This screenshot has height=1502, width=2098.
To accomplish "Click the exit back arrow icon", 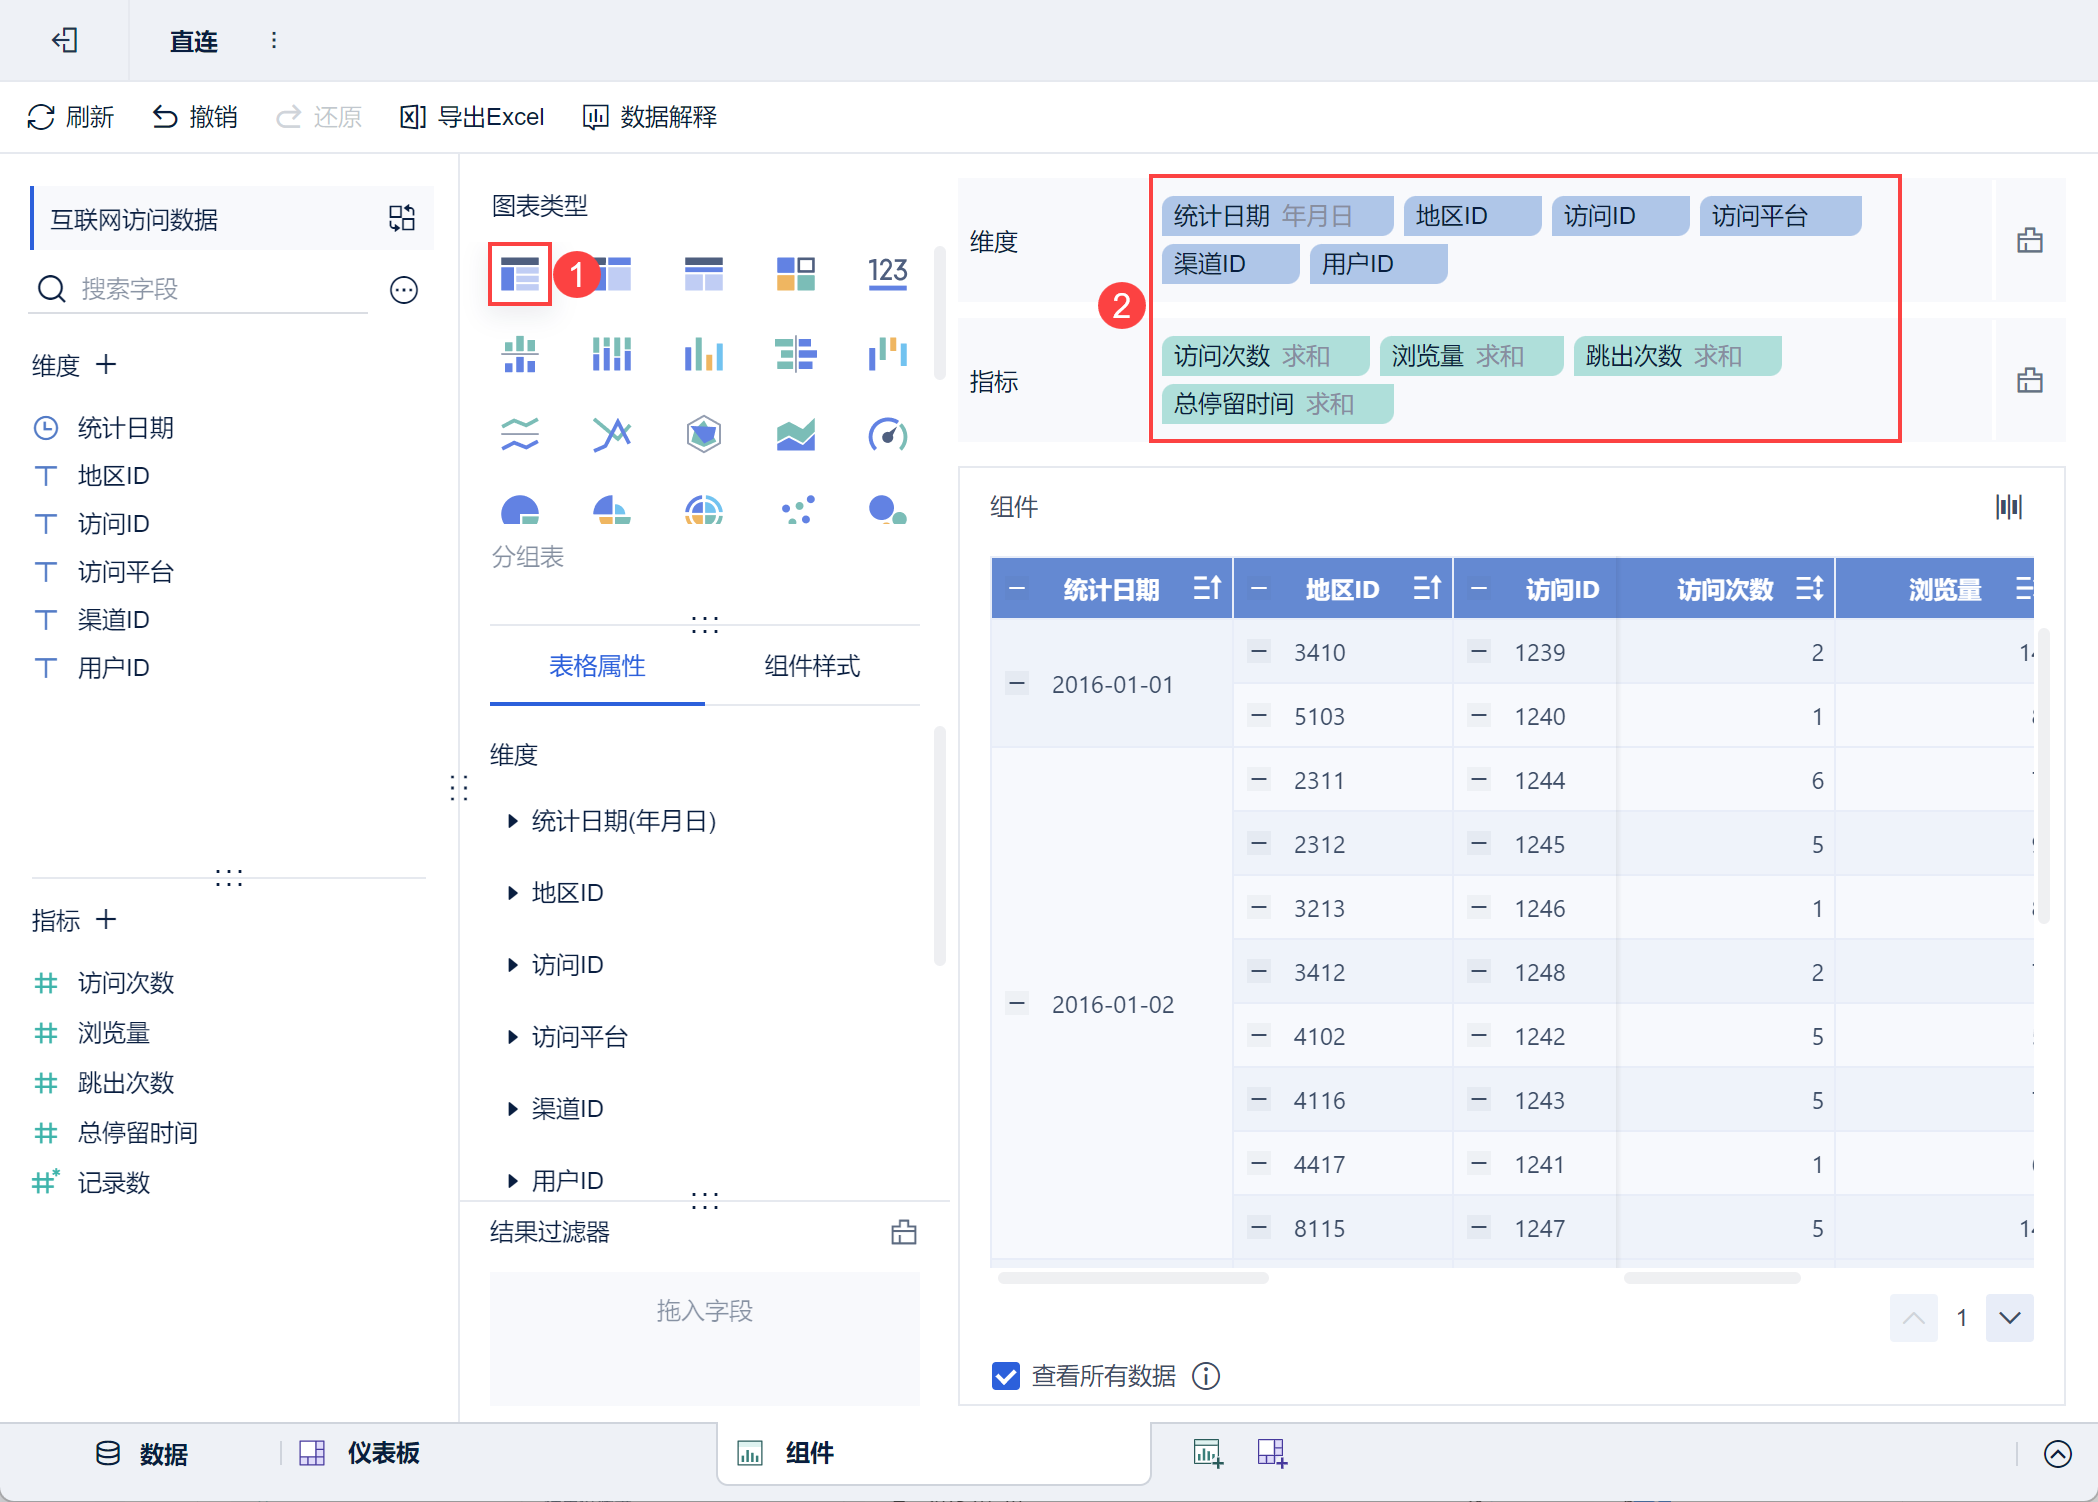I will (65, 40).
